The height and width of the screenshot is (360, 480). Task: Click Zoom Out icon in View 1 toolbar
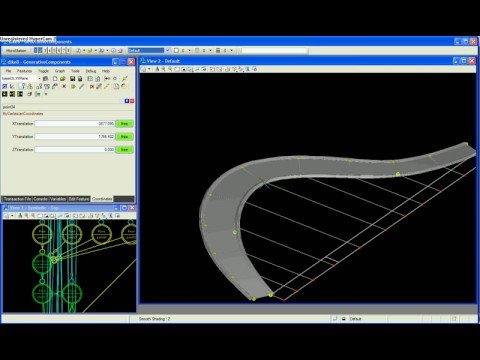coord(33,216)
